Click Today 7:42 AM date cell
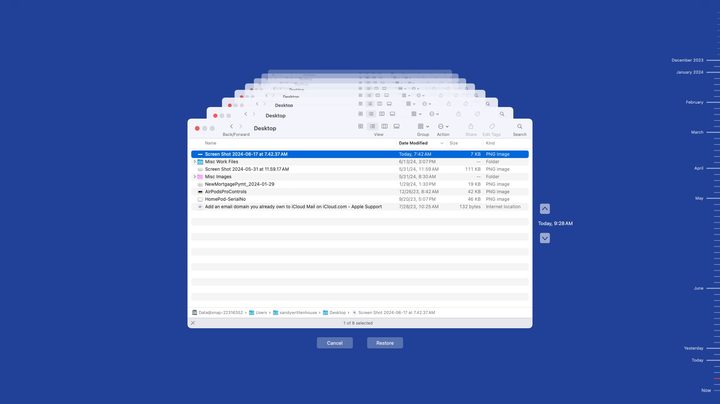The image size is (720, 404). (415, 154)
